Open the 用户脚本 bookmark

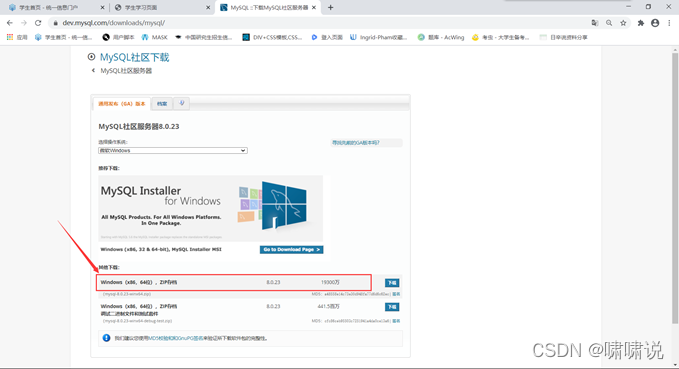[x=118, y=37]
